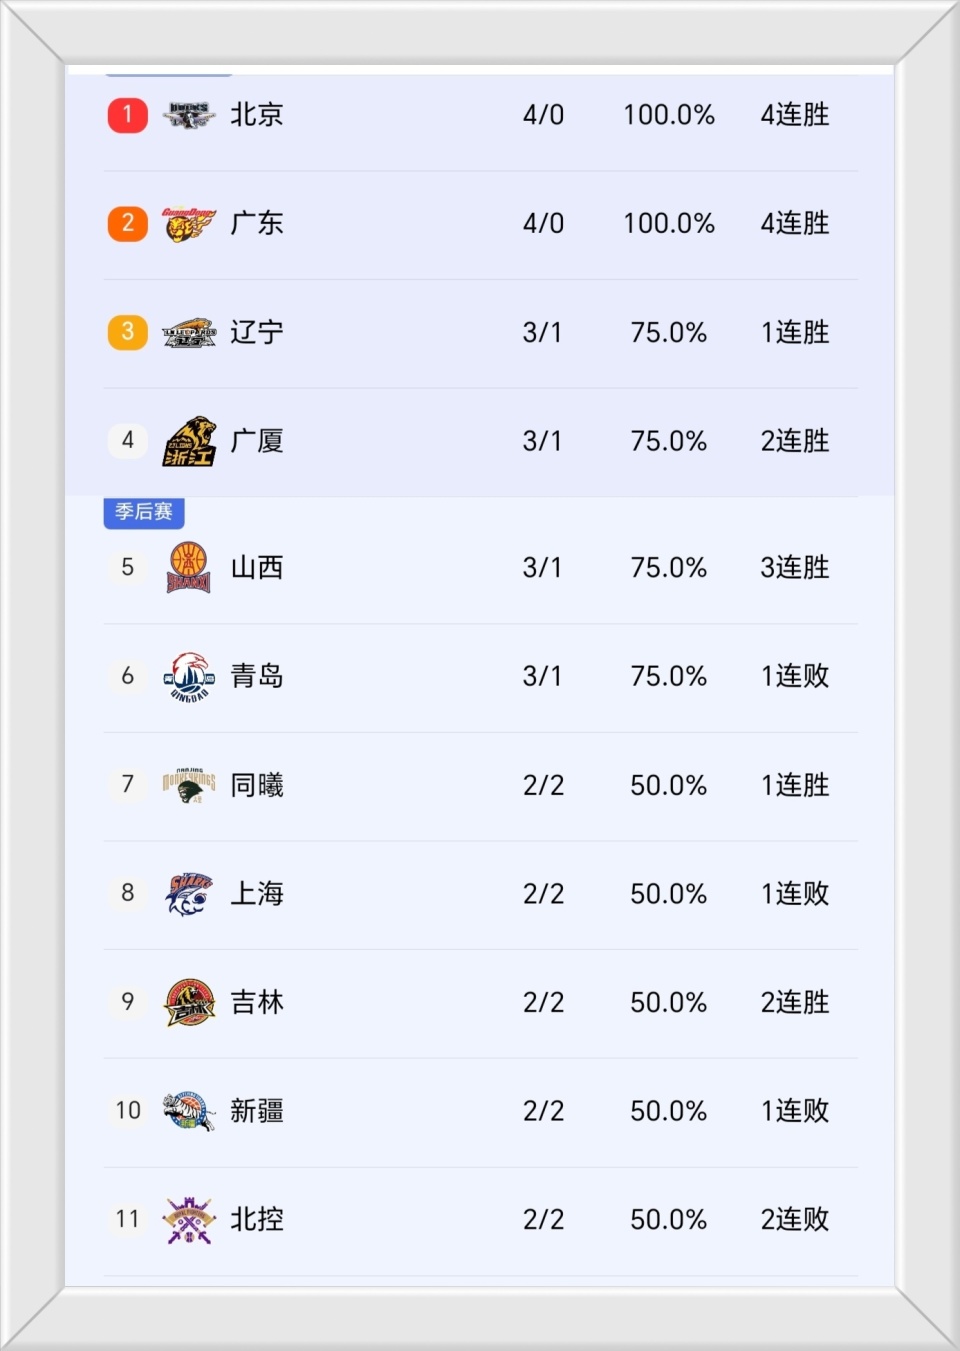Click Beijing's 4连胜 streak text
960x1351 pixels.
[x=795, y=115]
